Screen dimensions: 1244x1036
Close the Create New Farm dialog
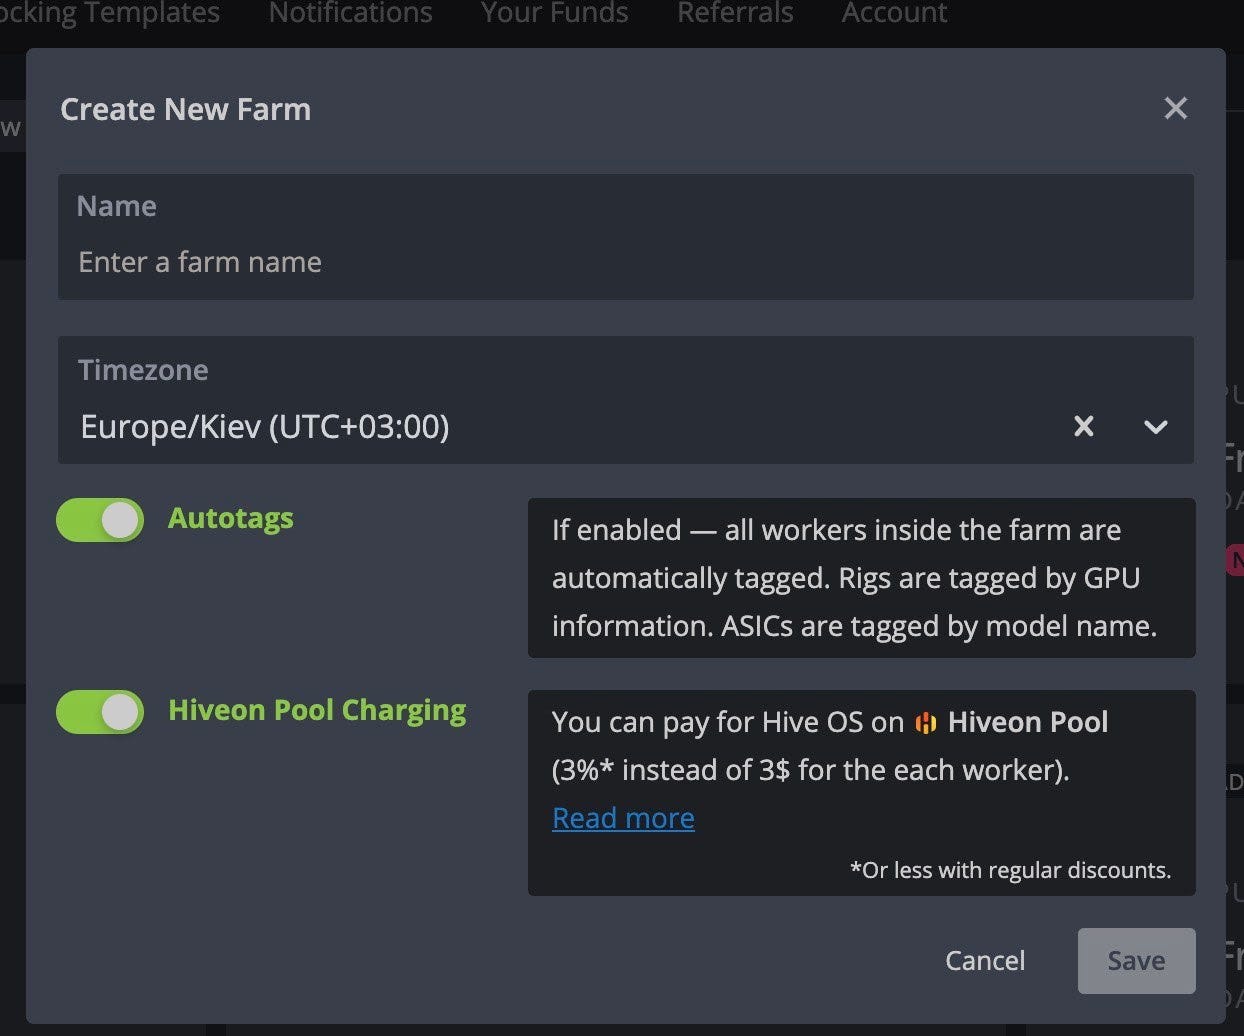[x=1175, y=108]
